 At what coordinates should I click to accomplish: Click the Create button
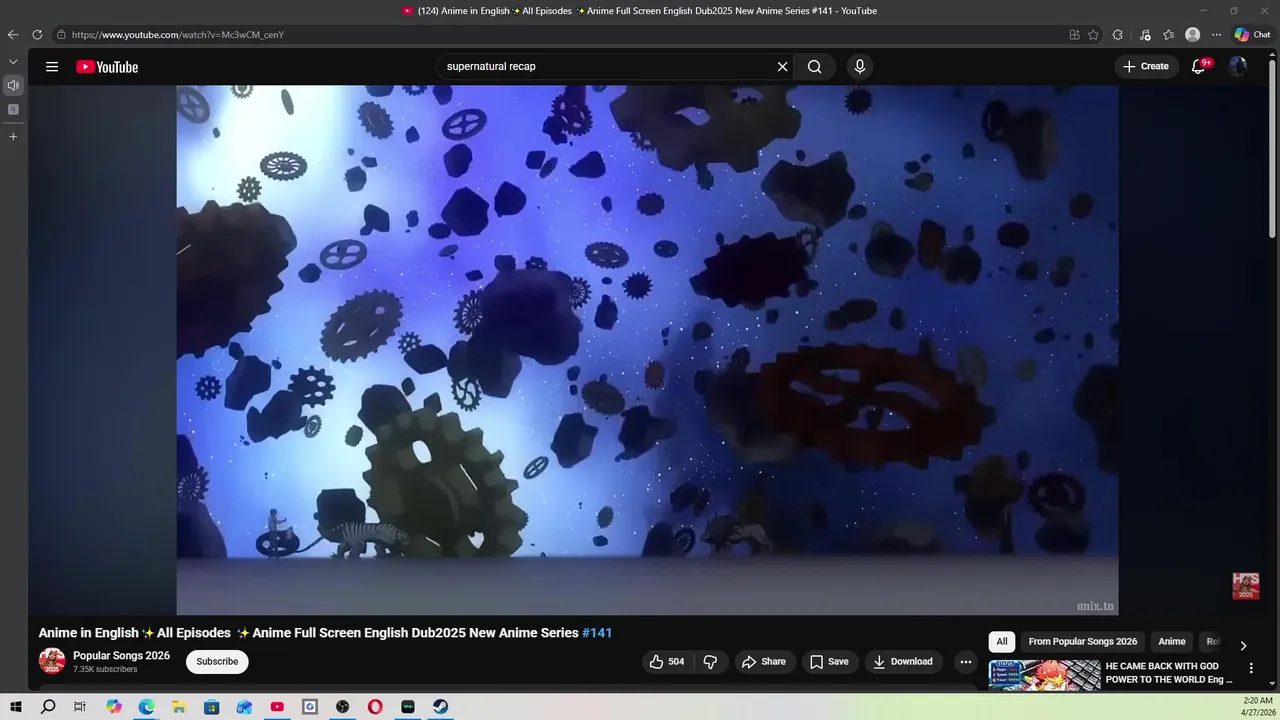(x=1145, y=67)
